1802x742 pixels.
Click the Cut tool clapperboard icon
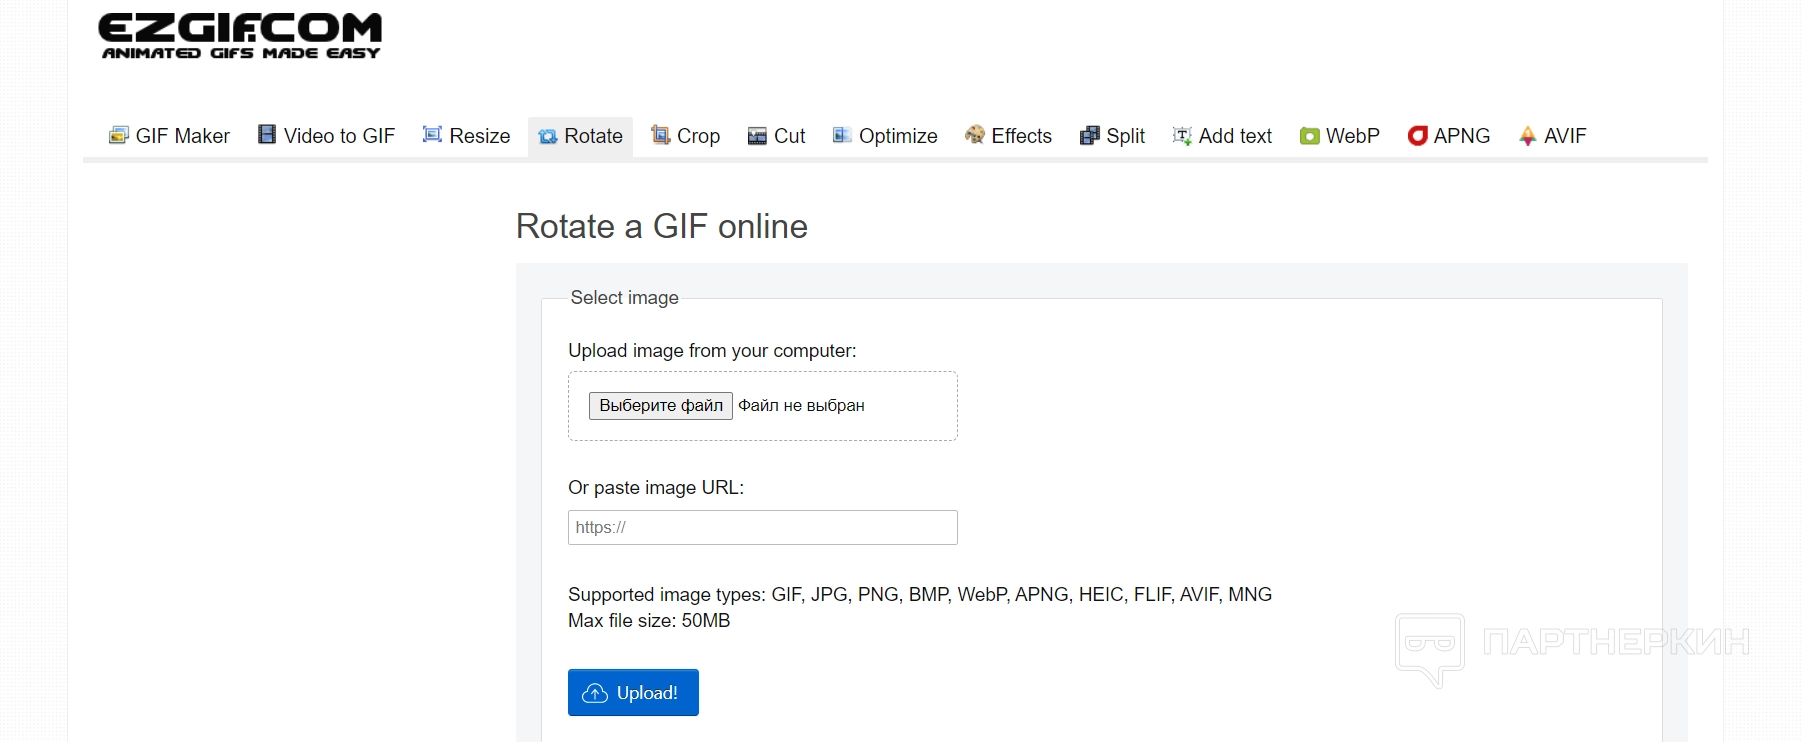tap(757, 136)
